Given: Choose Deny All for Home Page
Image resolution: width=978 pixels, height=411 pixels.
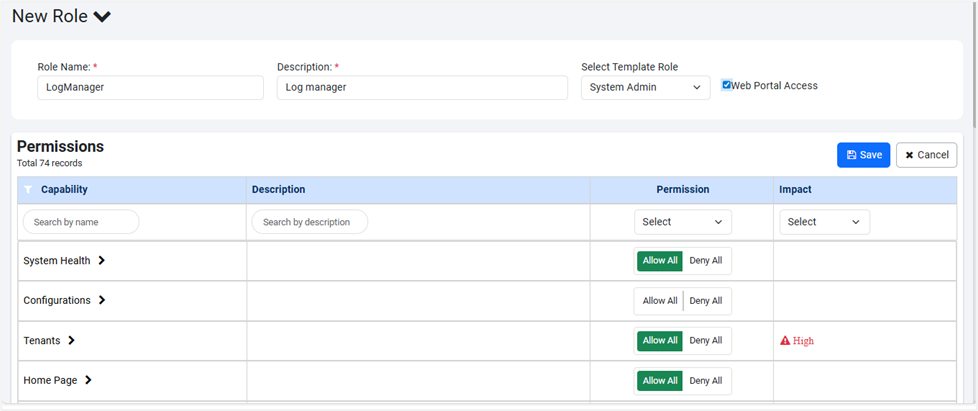Looking at the screenshot, I should click(x=706, y=381).
